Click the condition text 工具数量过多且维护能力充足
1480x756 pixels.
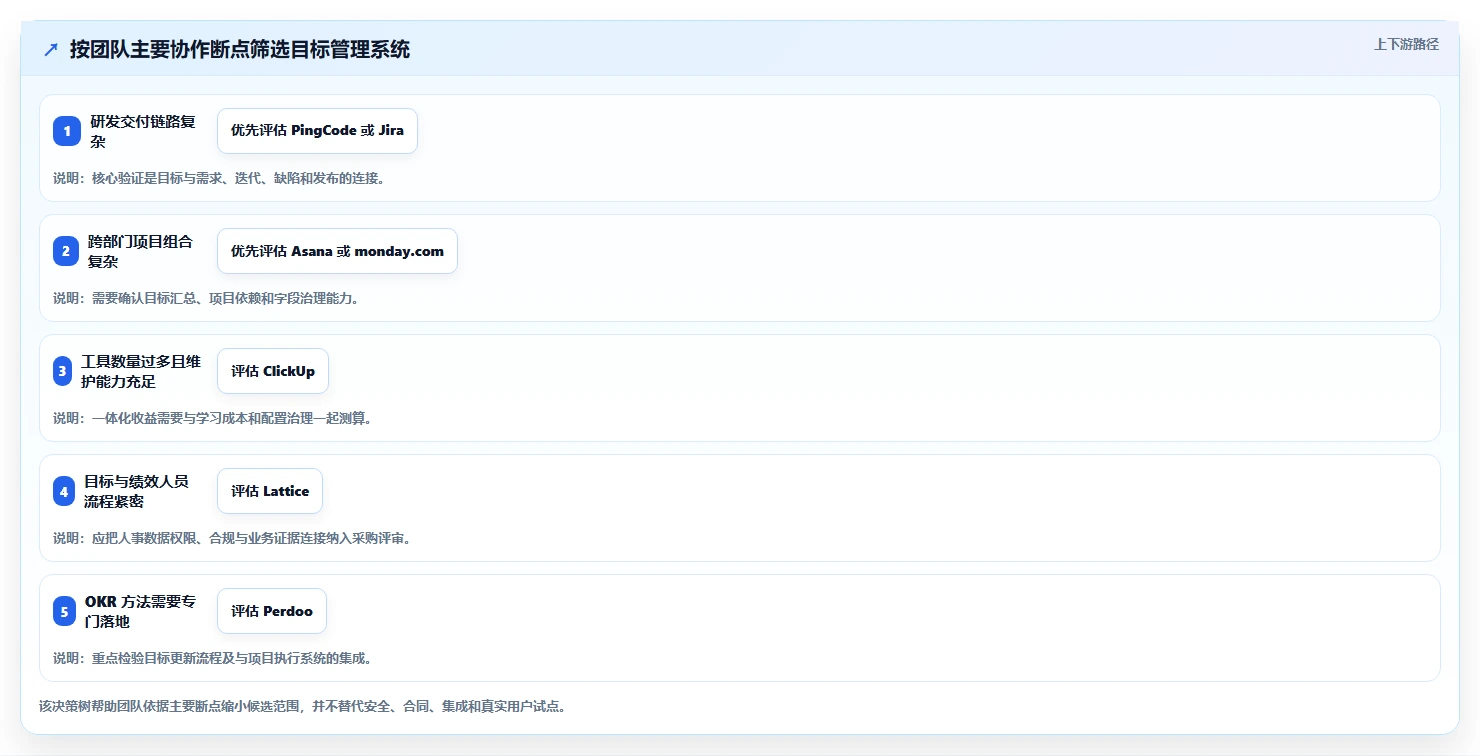coord(141,371)
